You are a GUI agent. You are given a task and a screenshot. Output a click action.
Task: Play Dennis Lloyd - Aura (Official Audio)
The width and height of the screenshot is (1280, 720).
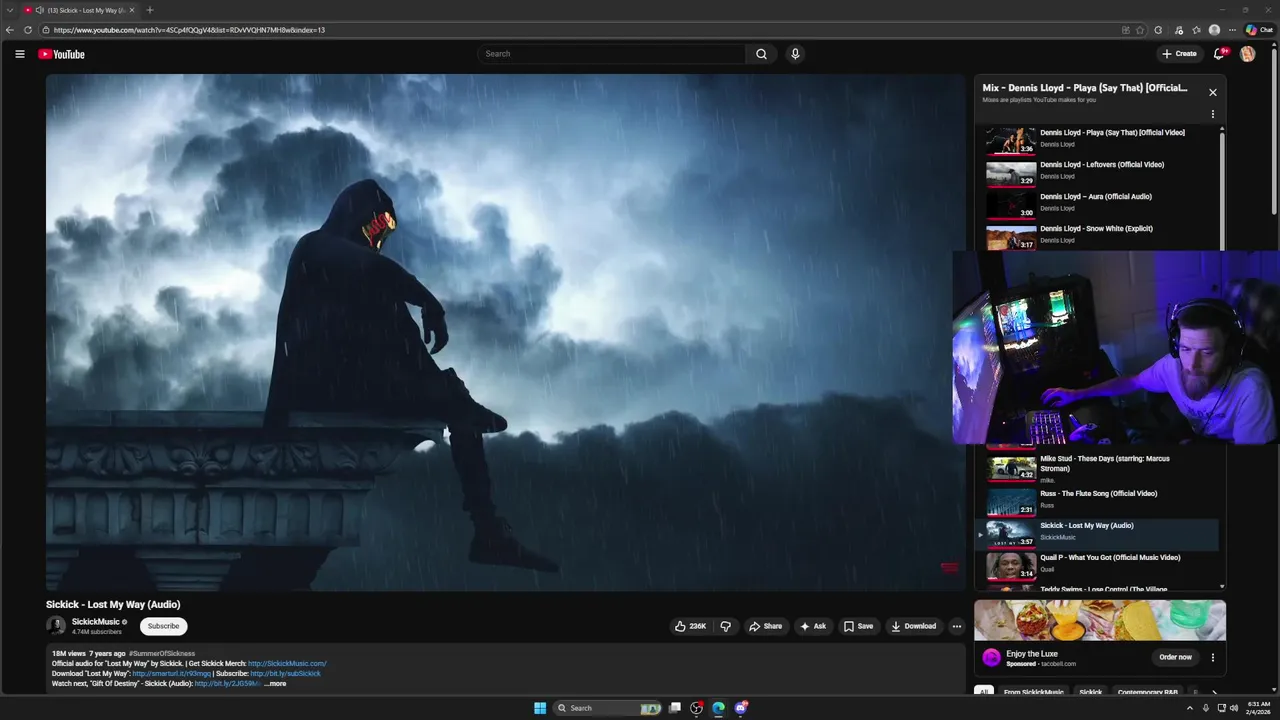coord(1097,203)
